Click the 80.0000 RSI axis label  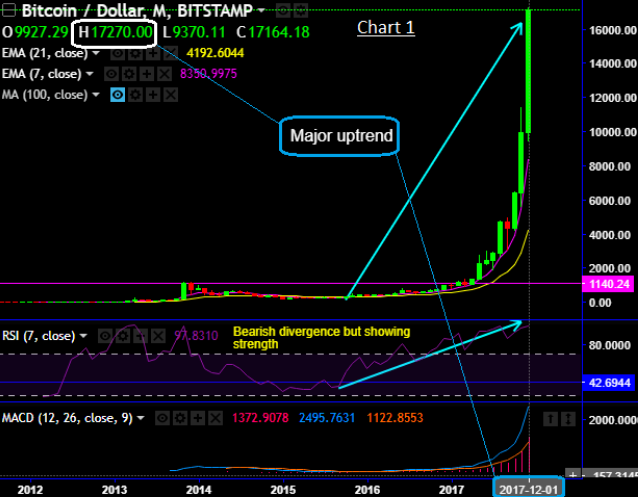[x=610, y=346]
